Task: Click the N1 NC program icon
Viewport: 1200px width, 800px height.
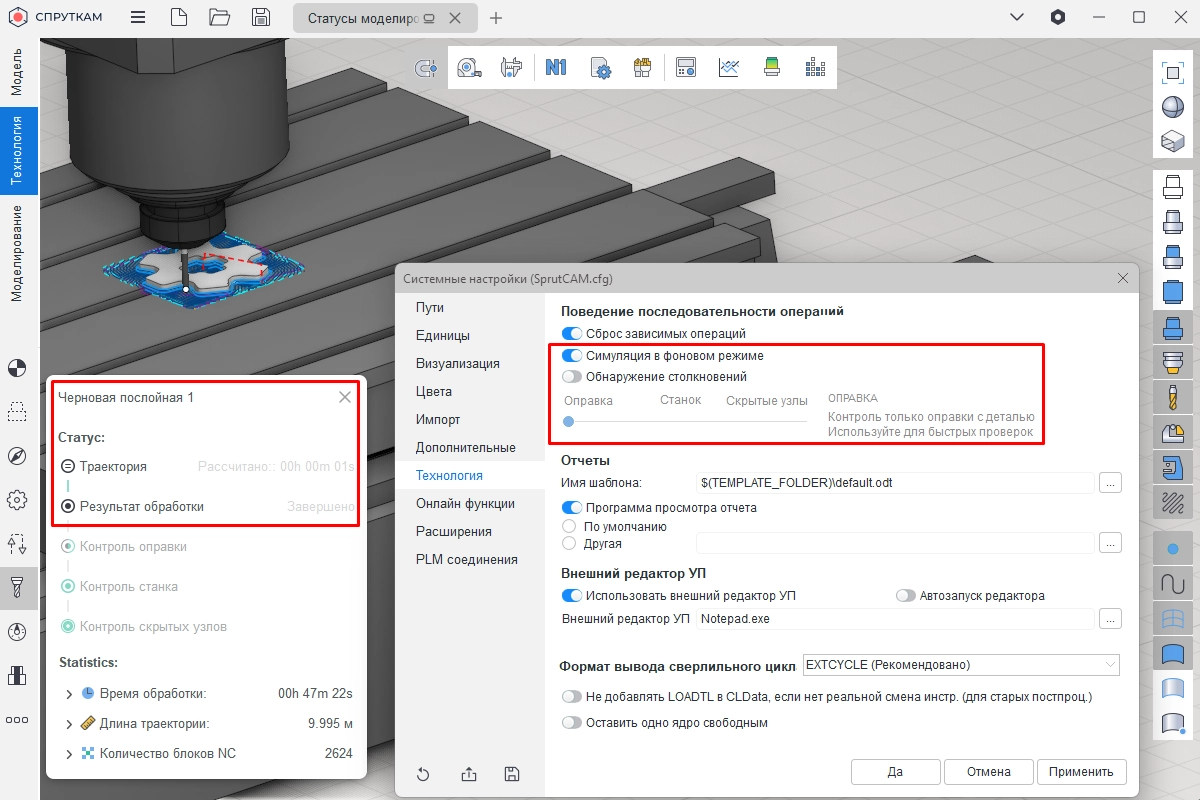Action: 556,68
